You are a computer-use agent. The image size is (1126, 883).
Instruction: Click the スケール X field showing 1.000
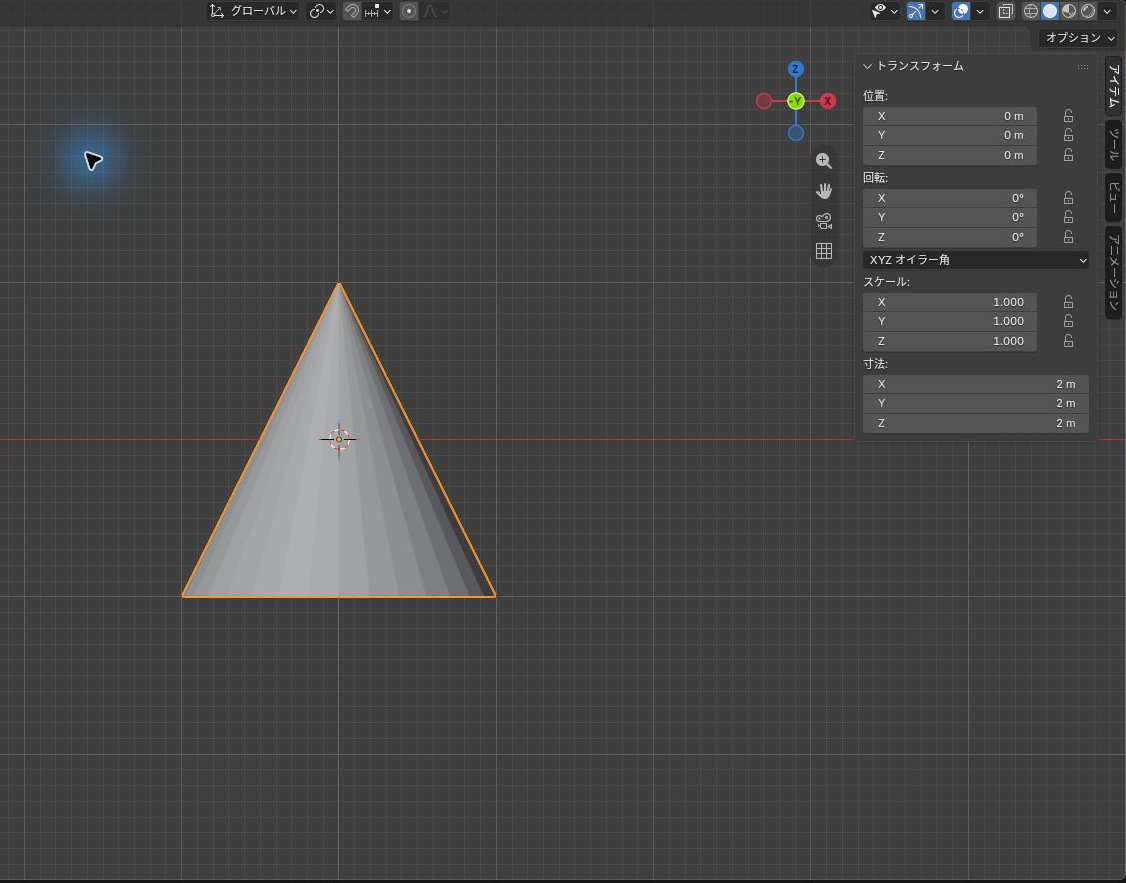point(949,302)
